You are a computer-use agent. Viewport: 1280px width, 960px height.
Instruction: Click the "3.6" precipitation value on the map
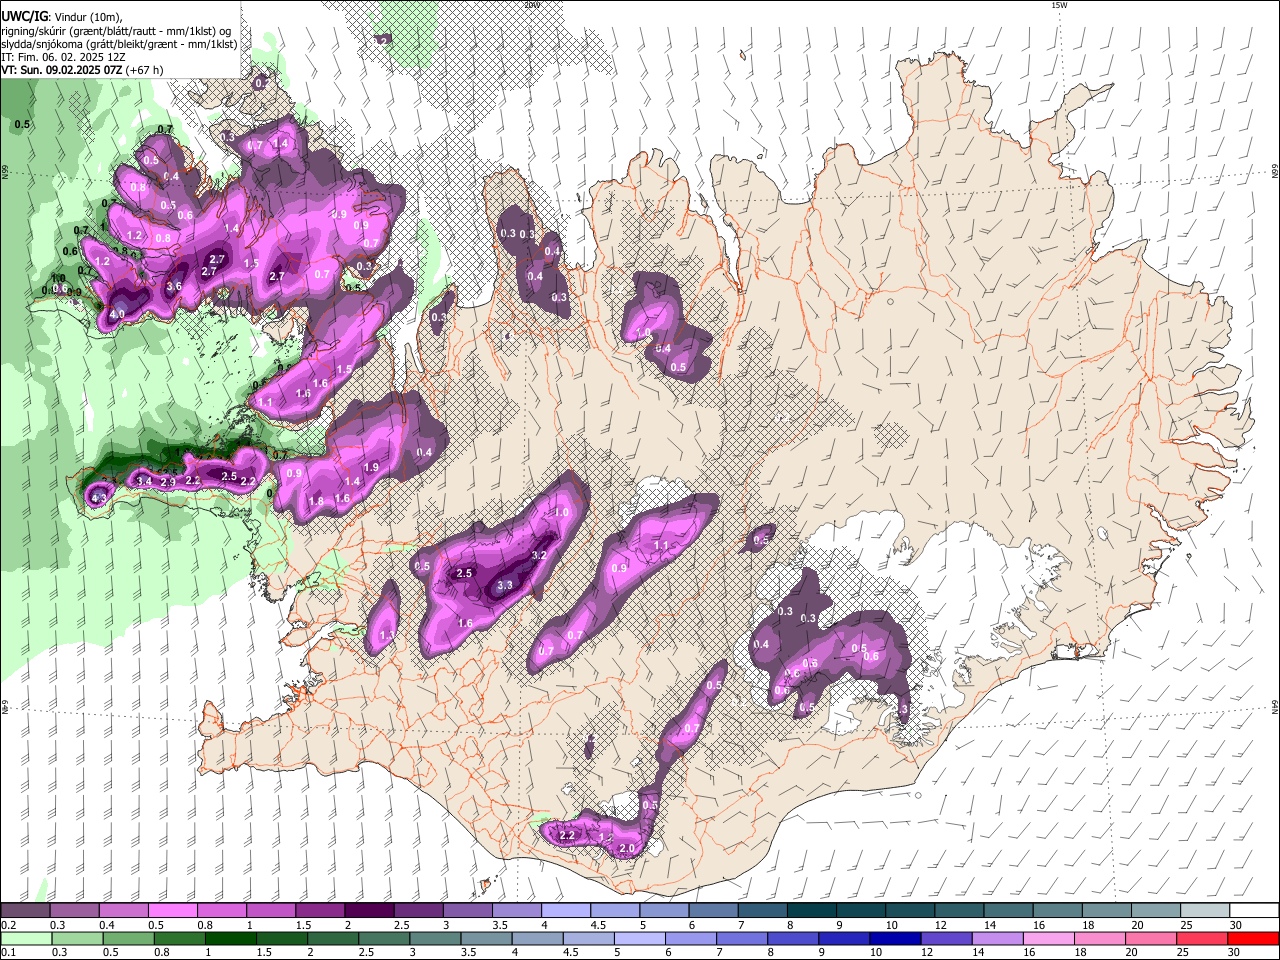click(174, 286)
